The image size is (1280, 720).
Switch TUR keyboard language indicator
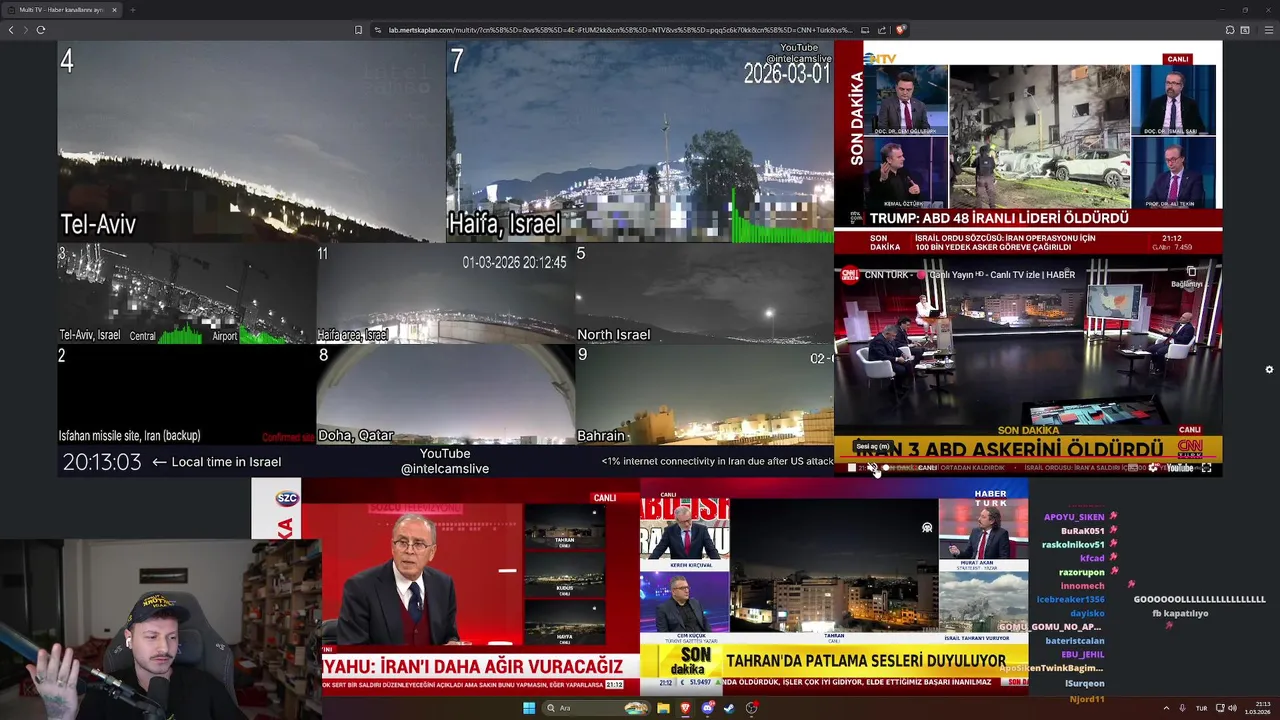[x=1201, y=708]
